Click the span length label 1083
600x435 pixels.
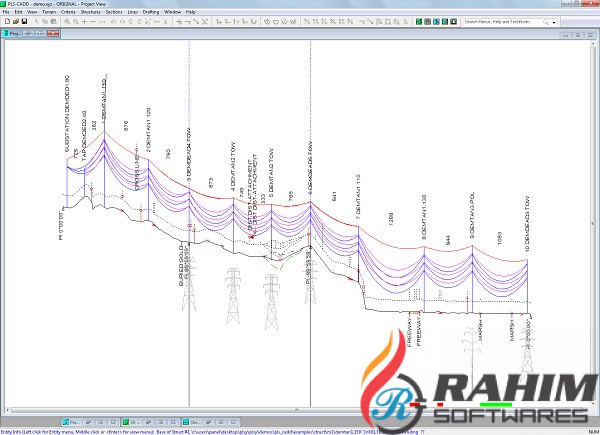pos(499,238)
